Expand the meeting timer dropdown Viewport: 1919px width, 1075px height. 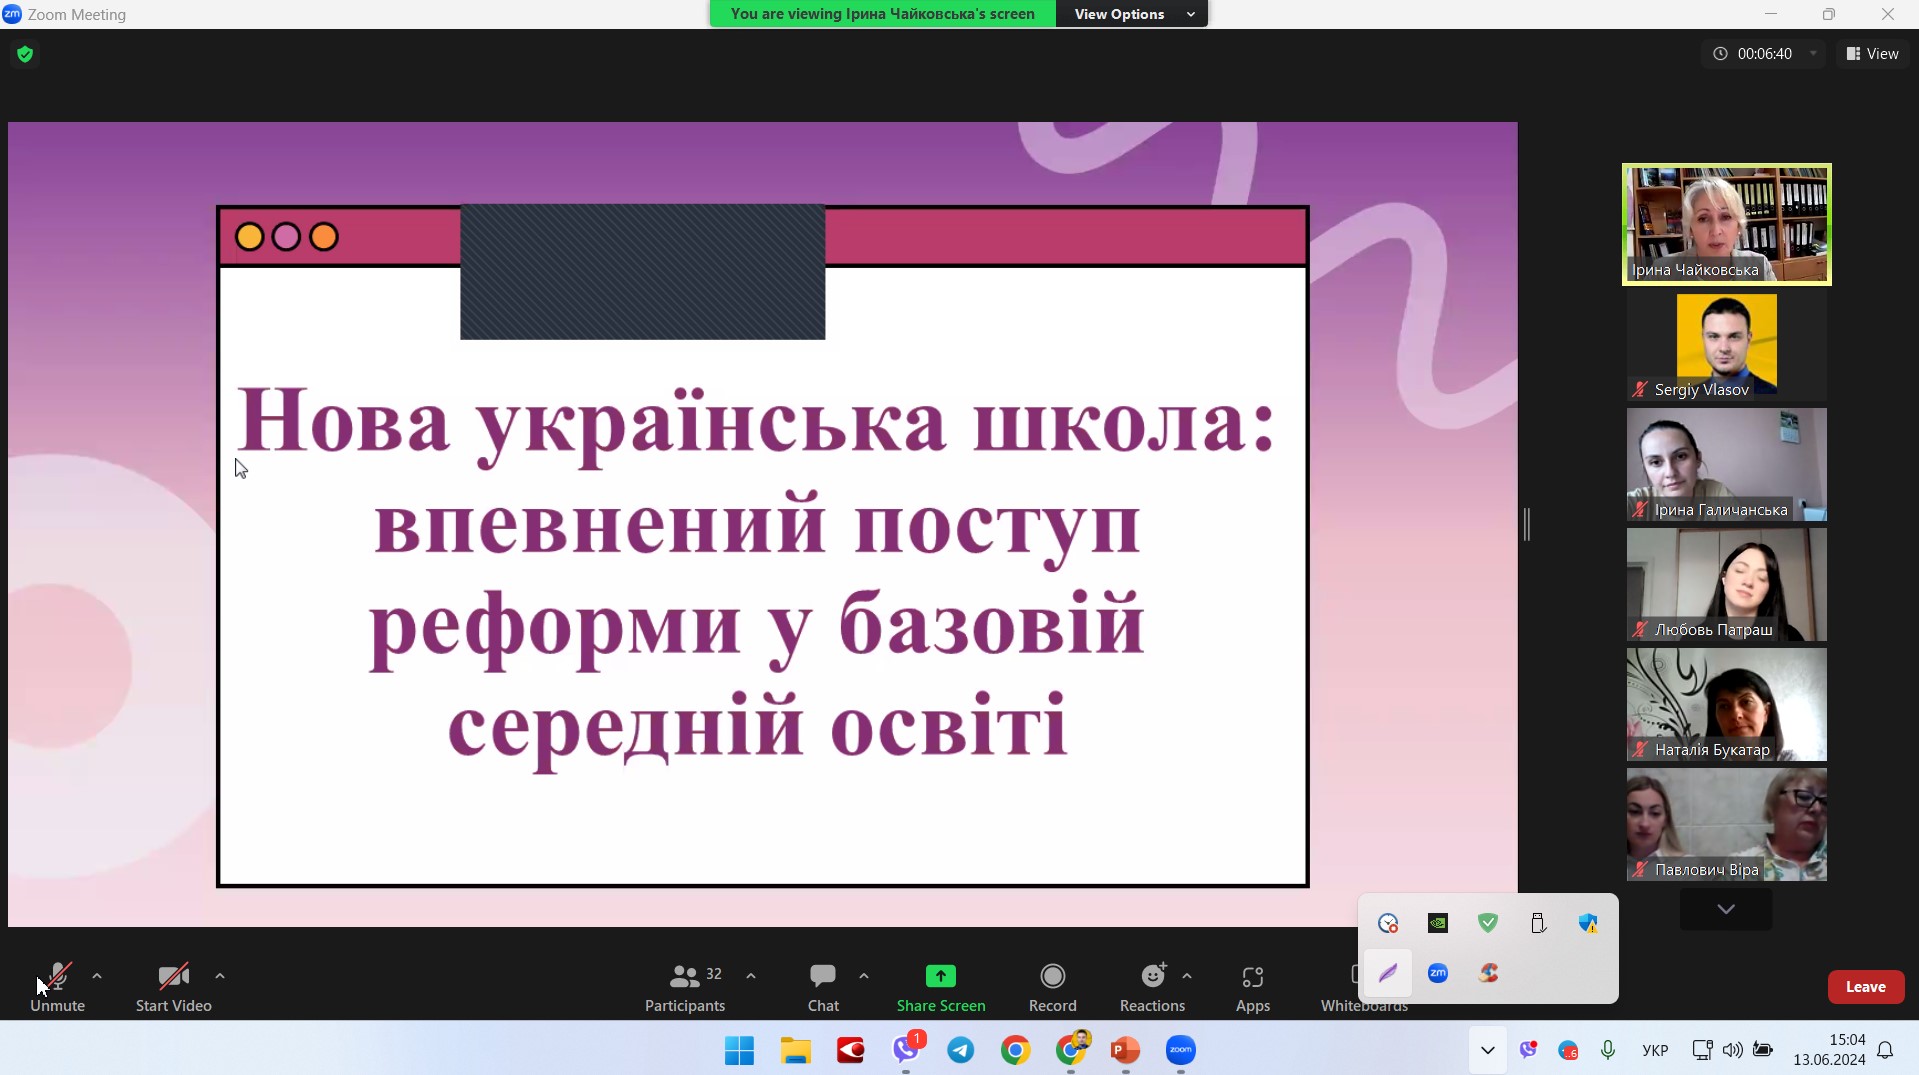1813,54
